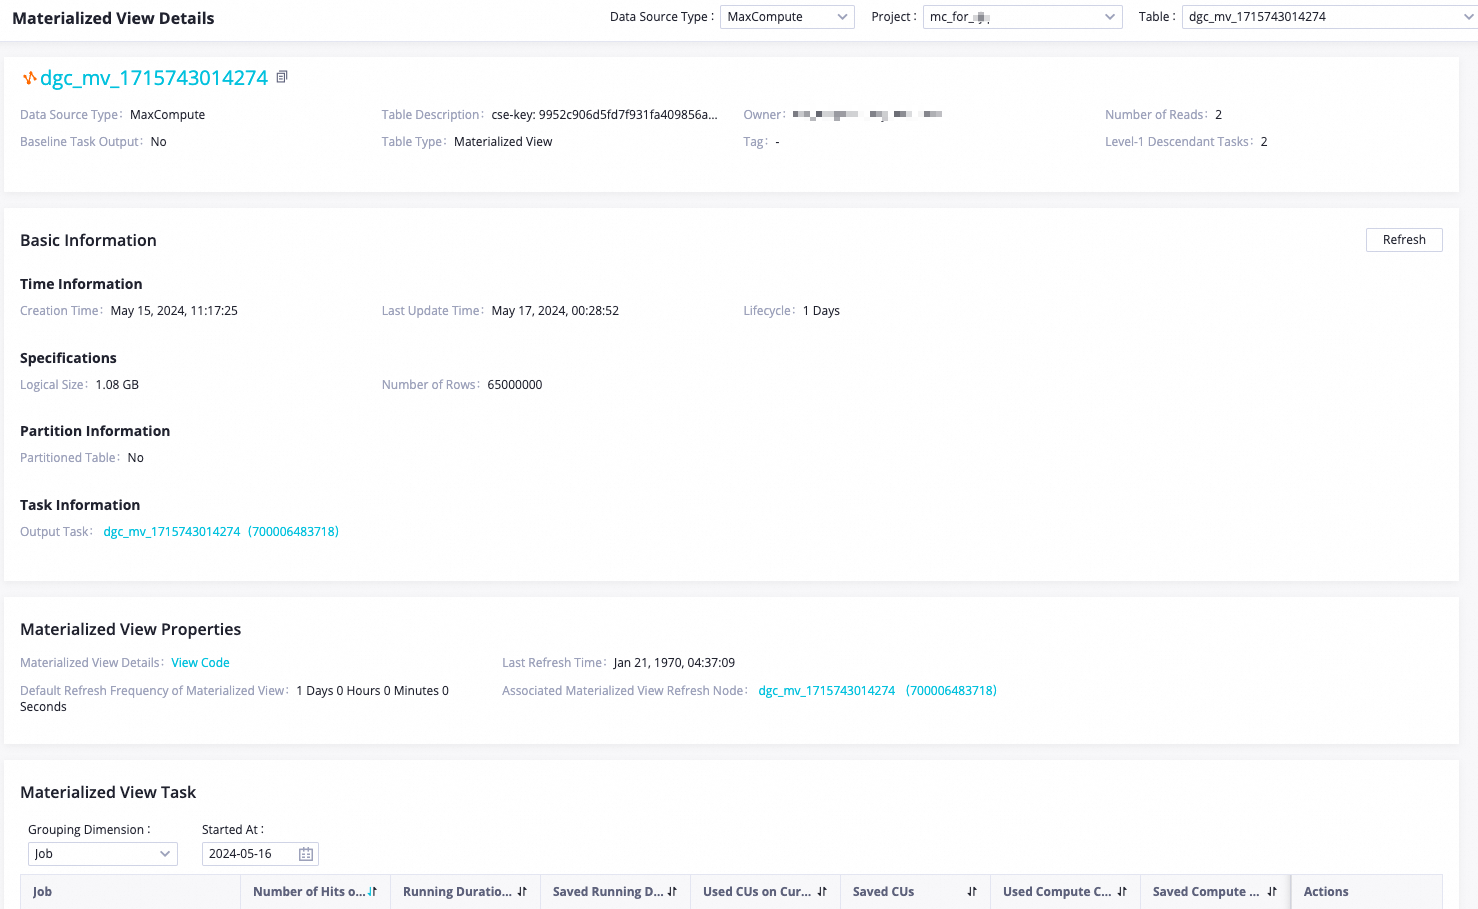Open the View Code link
1478x909 pixels.
[x=200, y=663]
